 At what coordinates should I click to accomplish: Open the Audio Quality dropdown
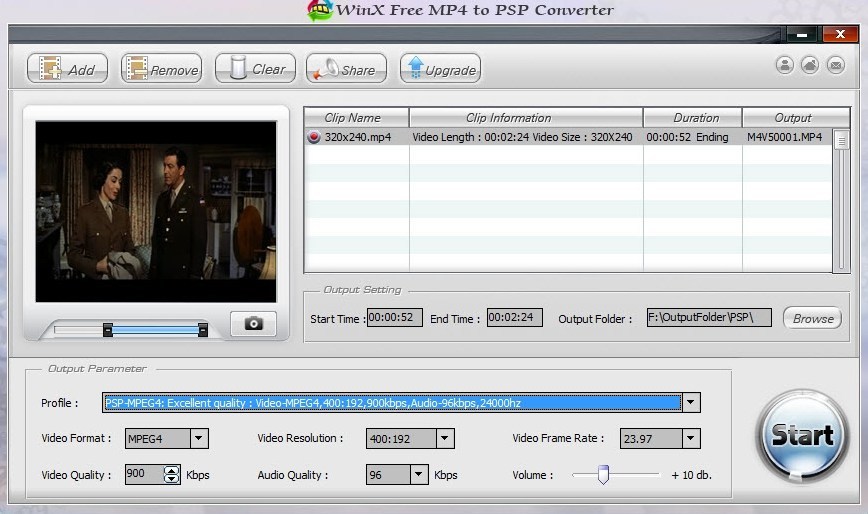pos(419,474)
